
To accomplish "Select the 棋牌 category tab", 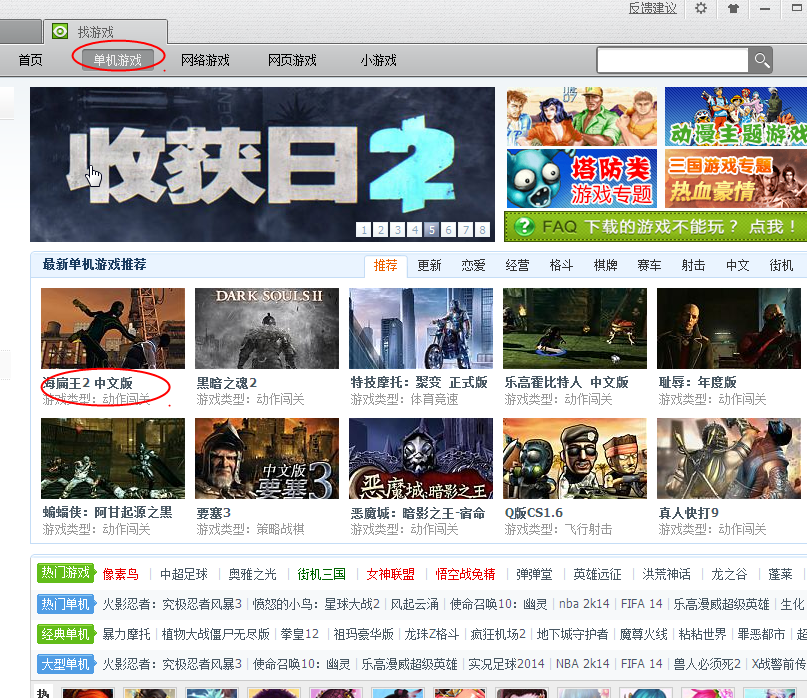I will (605, 266).
